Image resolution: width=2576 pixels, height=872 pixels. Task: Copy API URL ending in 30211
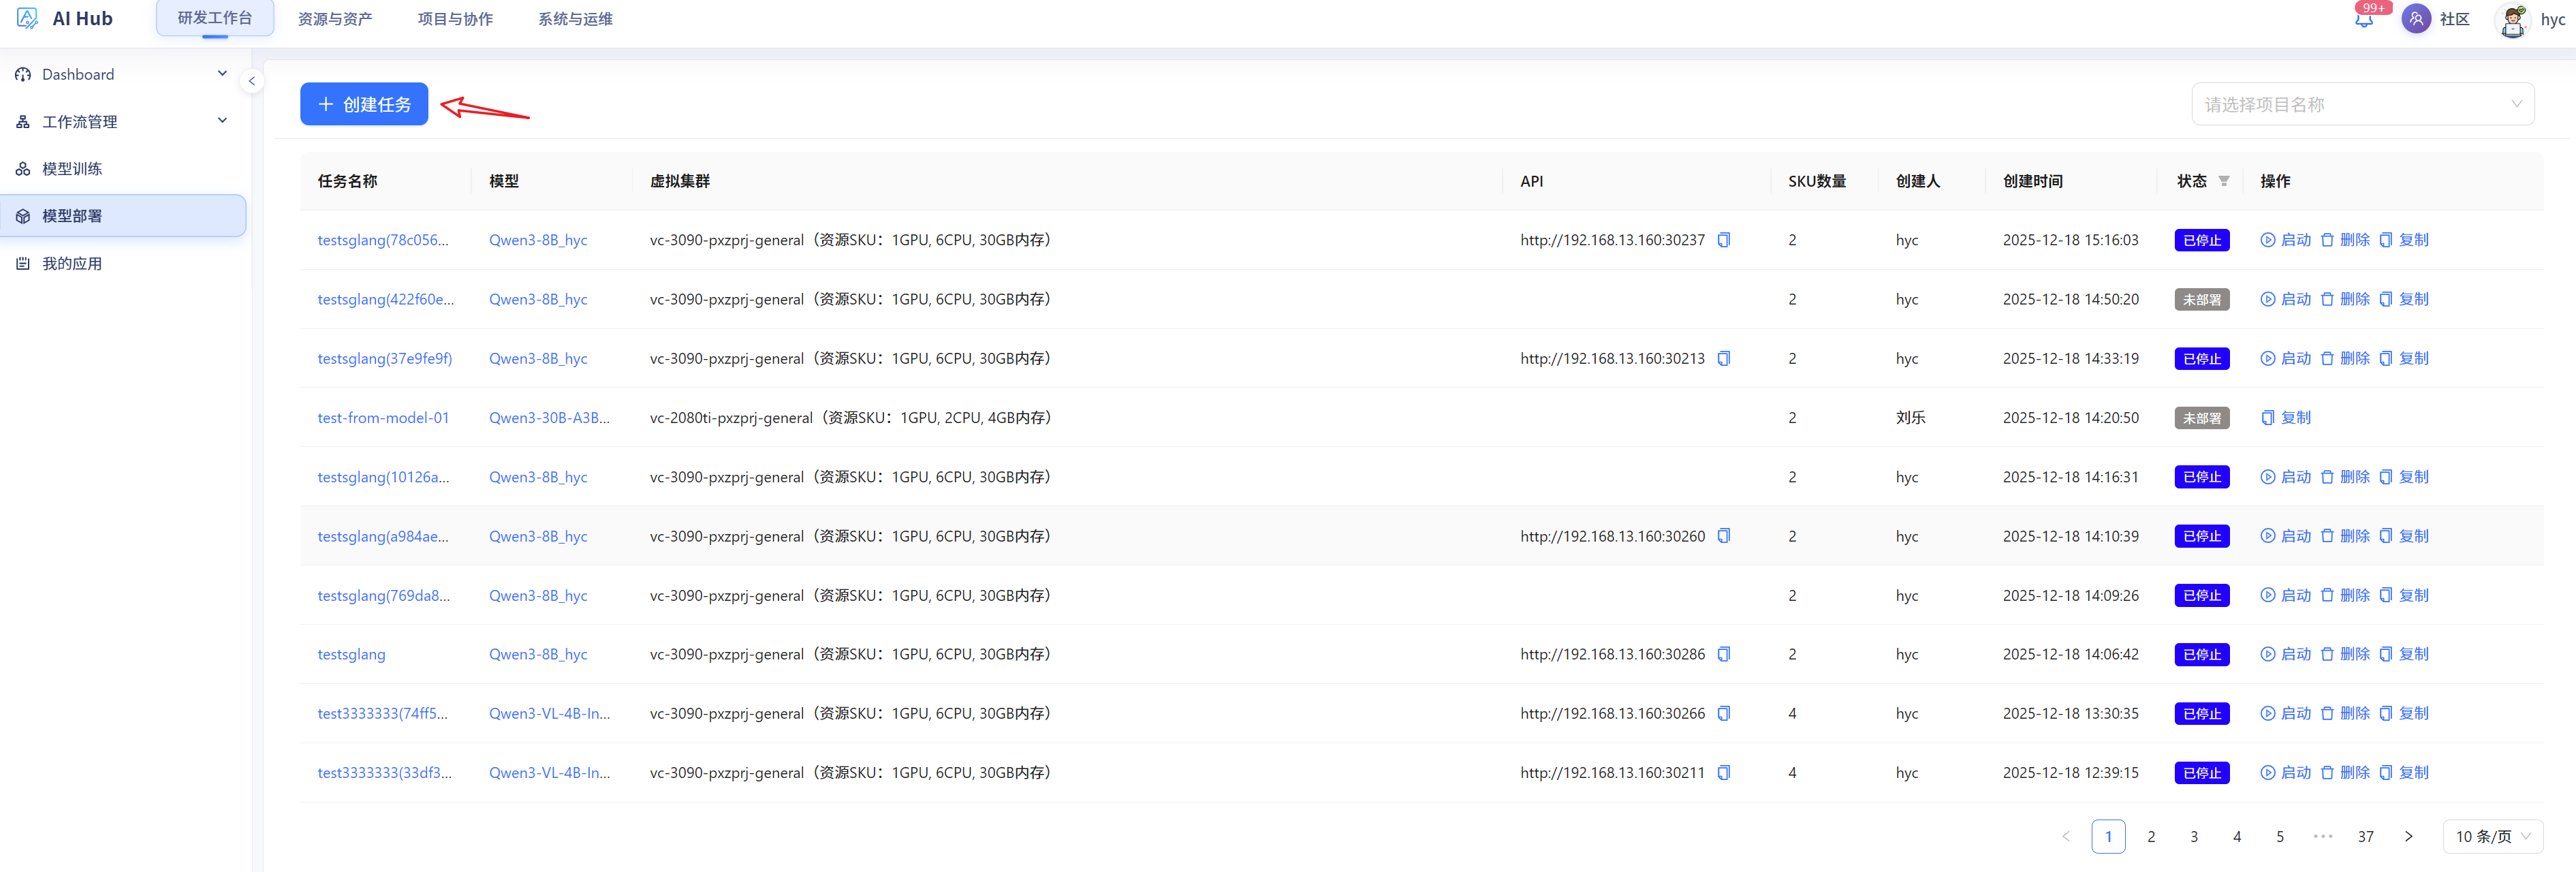1723,772
